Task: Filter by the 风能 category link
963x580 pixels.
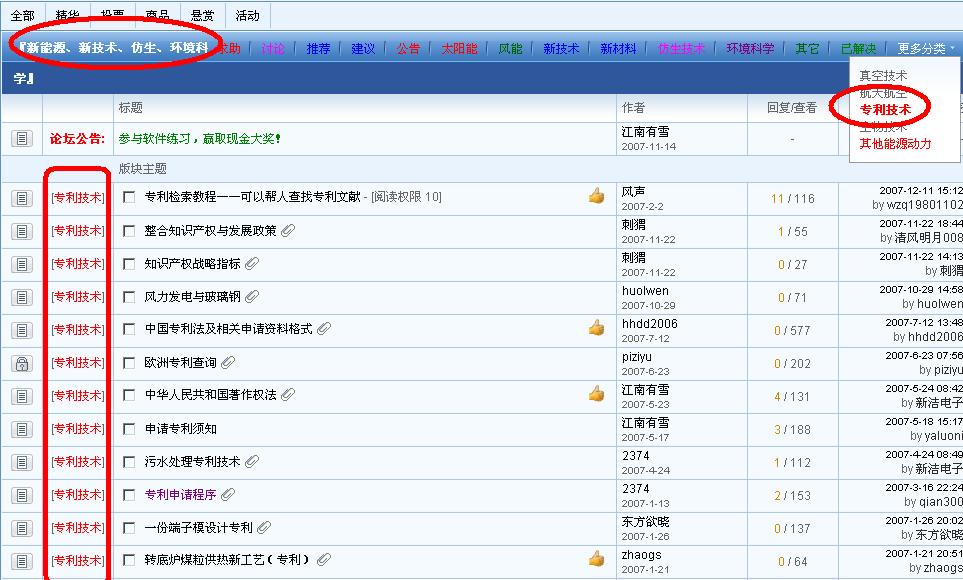Action: pos(510,49)
